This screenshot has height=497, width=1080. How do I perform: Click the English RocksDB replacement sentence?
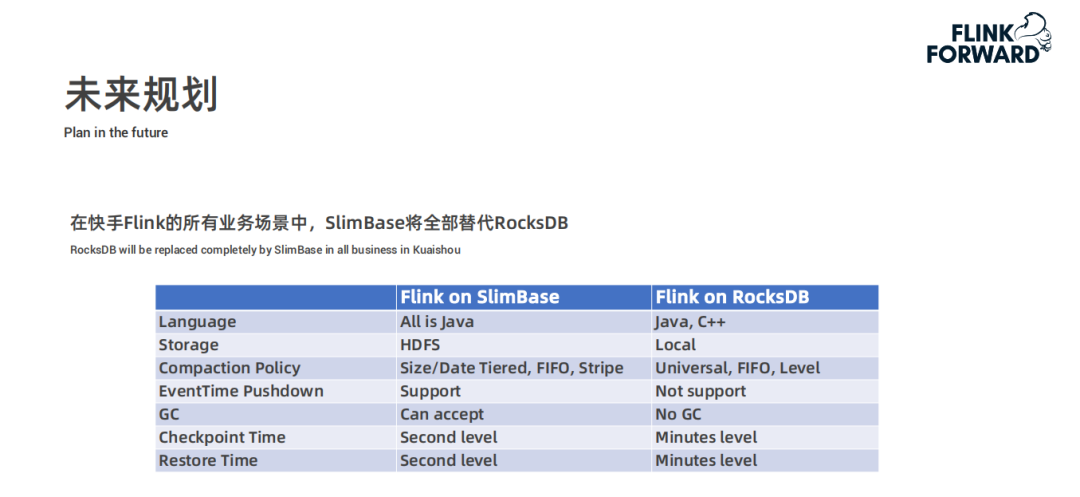click(x=265, y=250)
